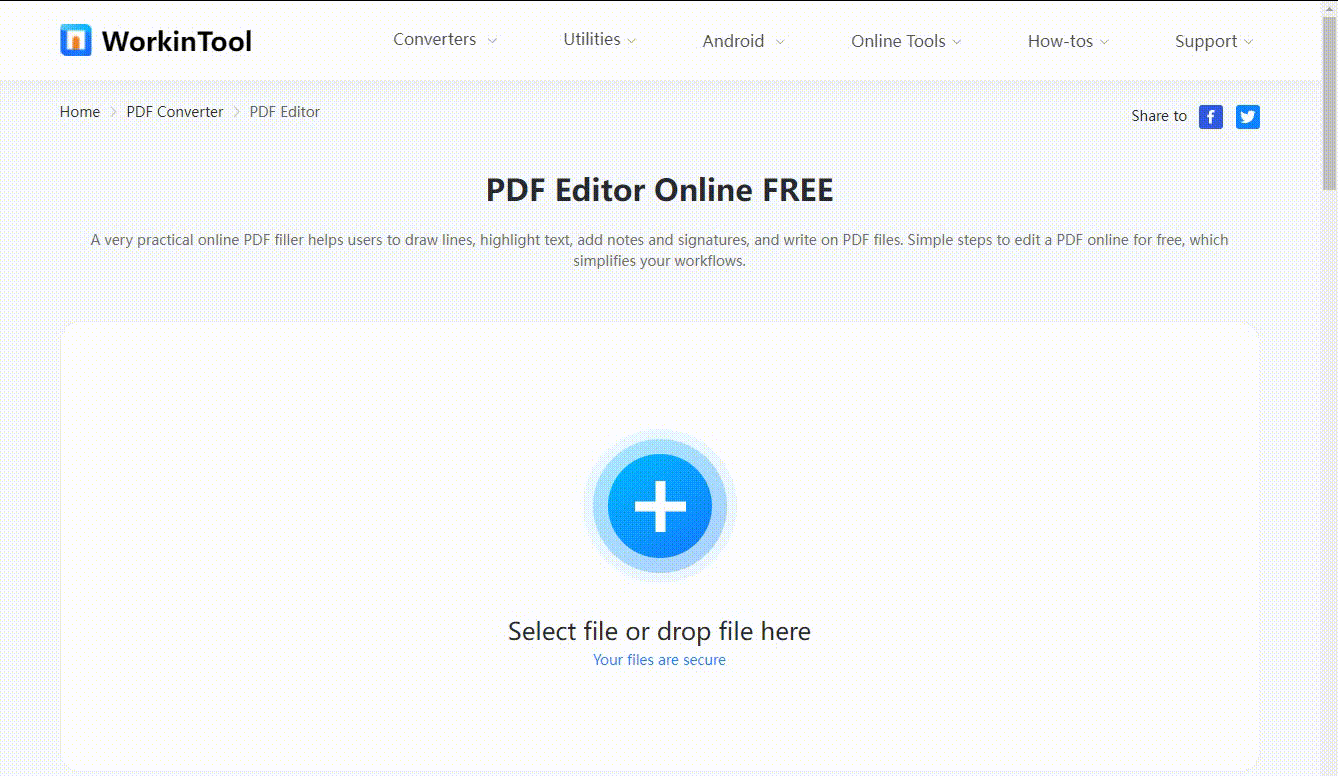The width and height of the screenshot is (1338, 776).
Task: Expand the Utilities menu
Action: (x=631, y=40)
